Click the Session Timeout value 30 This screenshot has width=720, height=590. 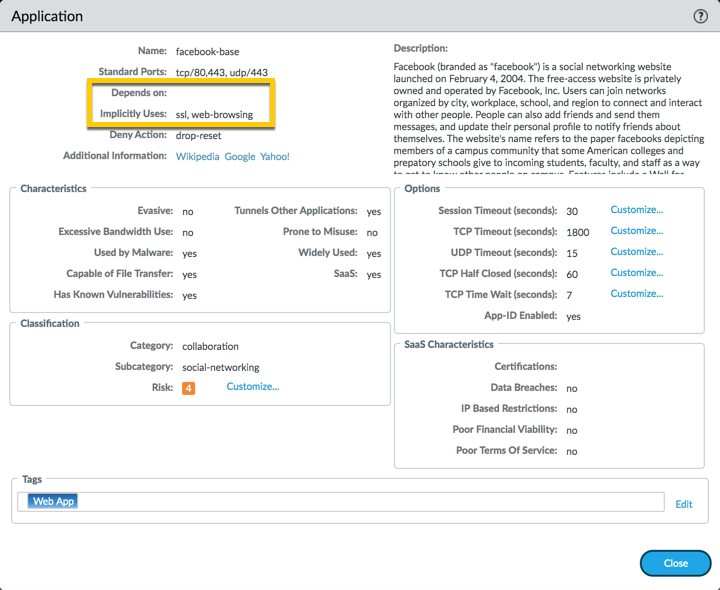572,212
